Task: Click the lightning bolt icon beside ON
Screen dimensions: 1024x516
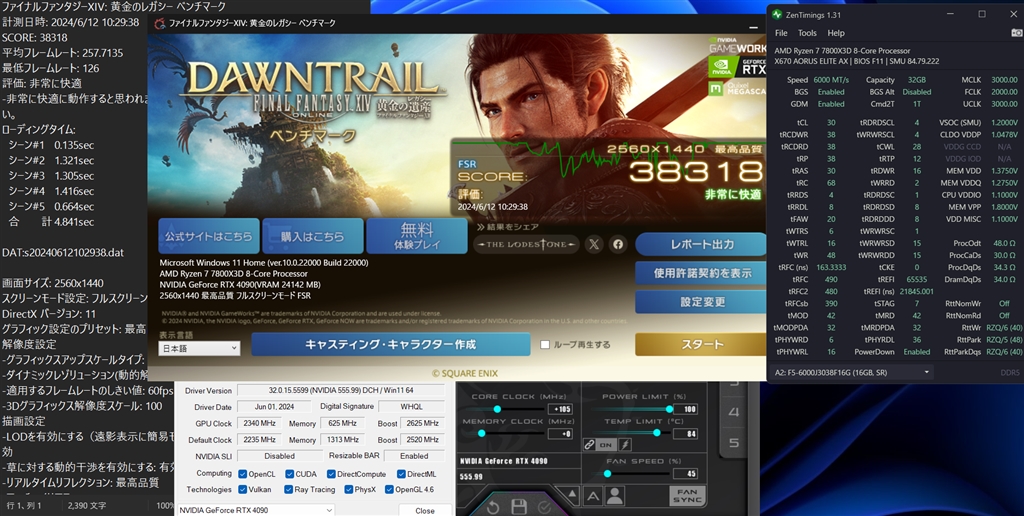Action: (624, 445)
